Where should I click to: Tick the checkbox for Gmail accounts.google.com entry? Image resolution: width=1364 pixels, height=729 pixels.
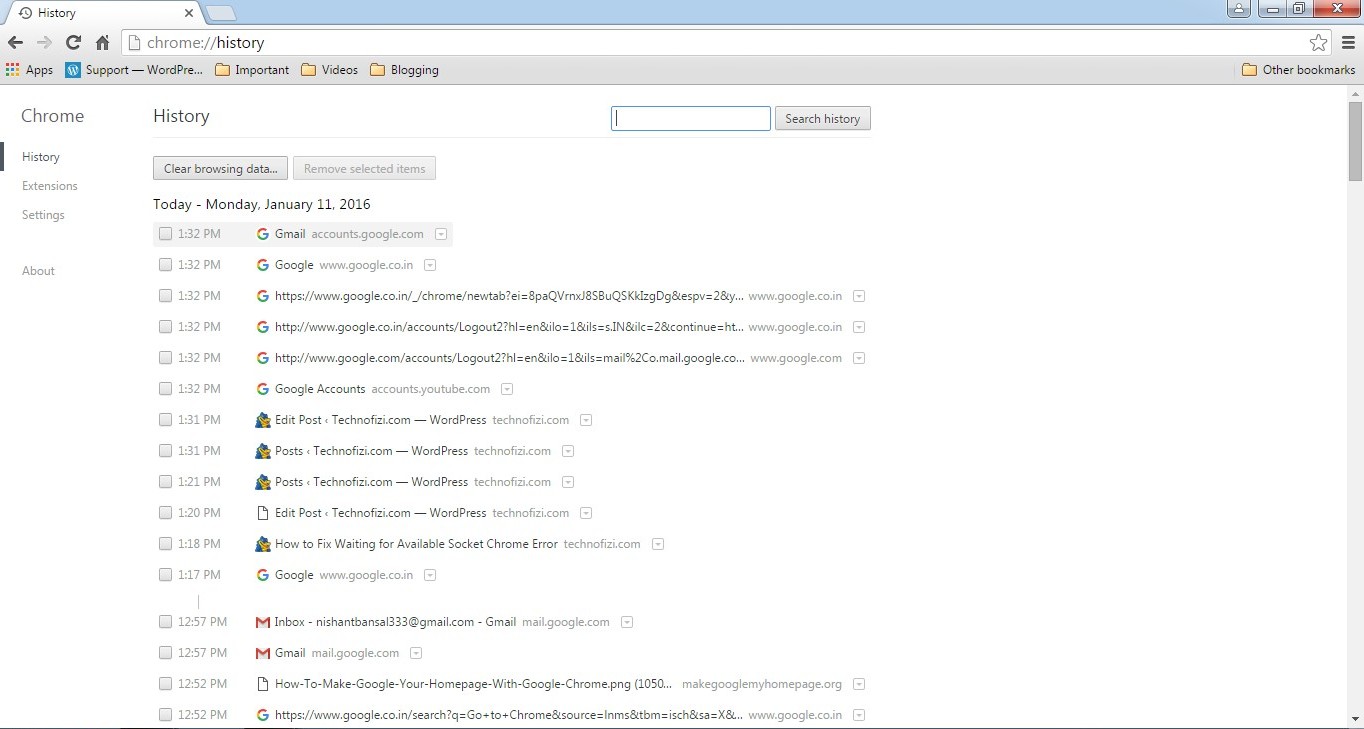coord(166,234)
